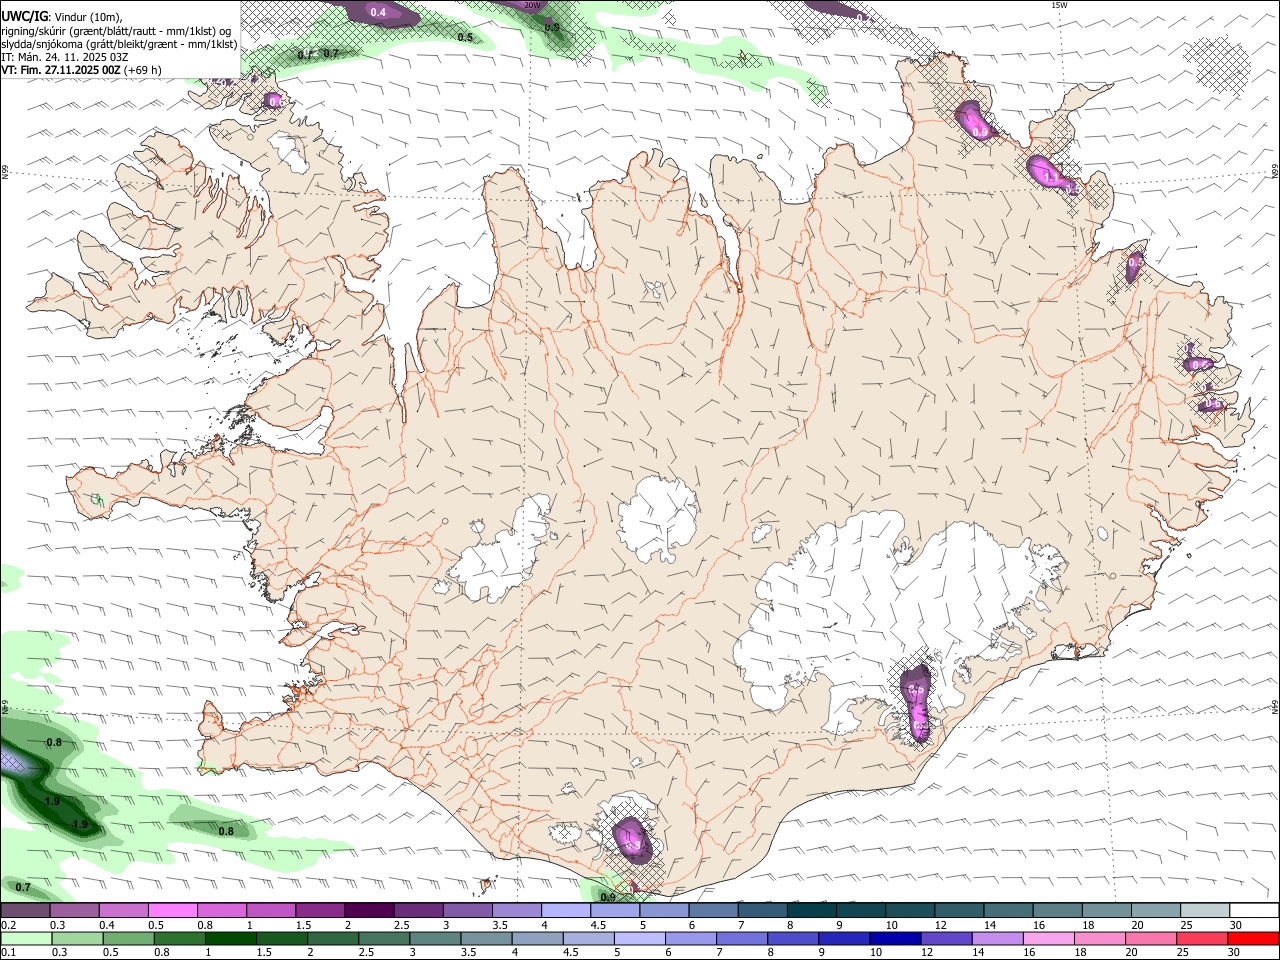1280x960 pixels.
Task: Click the '18' label in the upper legend
Action: (1087, 926)
